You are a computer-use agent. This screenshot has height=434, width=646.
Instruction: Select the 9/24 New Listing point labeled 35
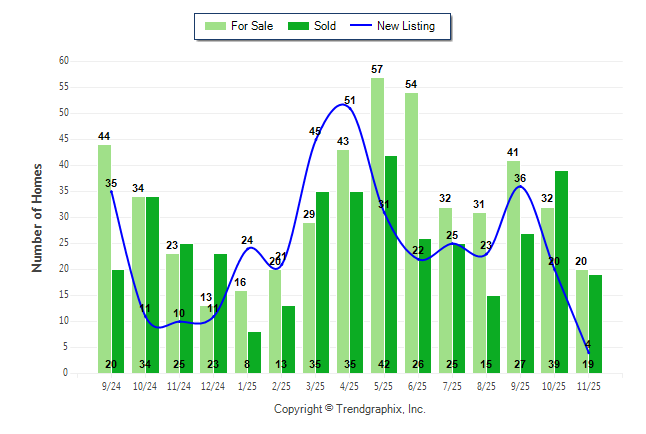pyautogui.click(x=111, y=191)
